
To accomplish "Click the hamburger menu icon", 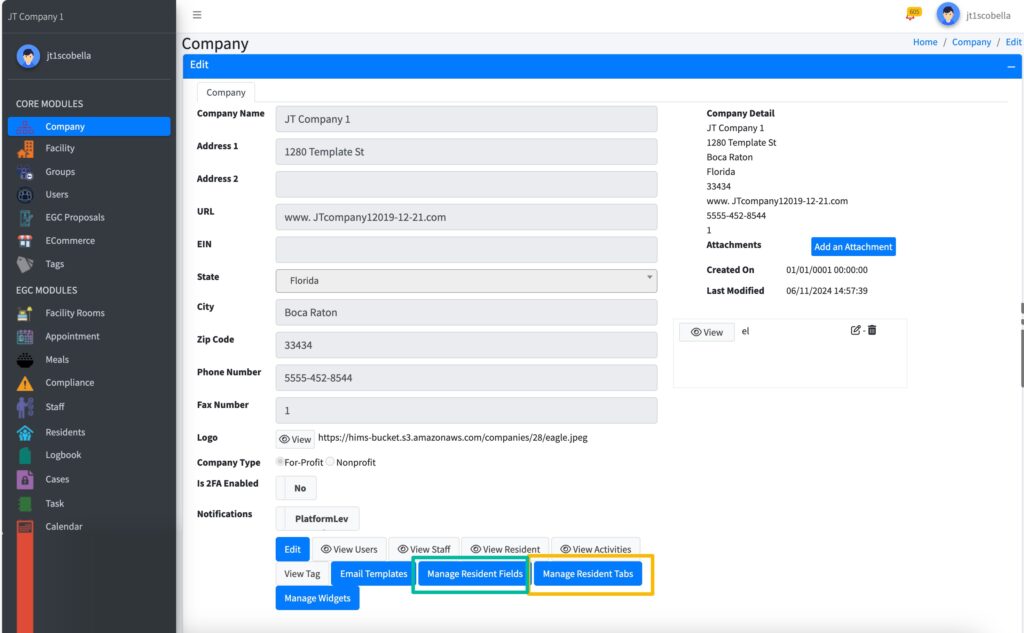I will pos(197,15).
